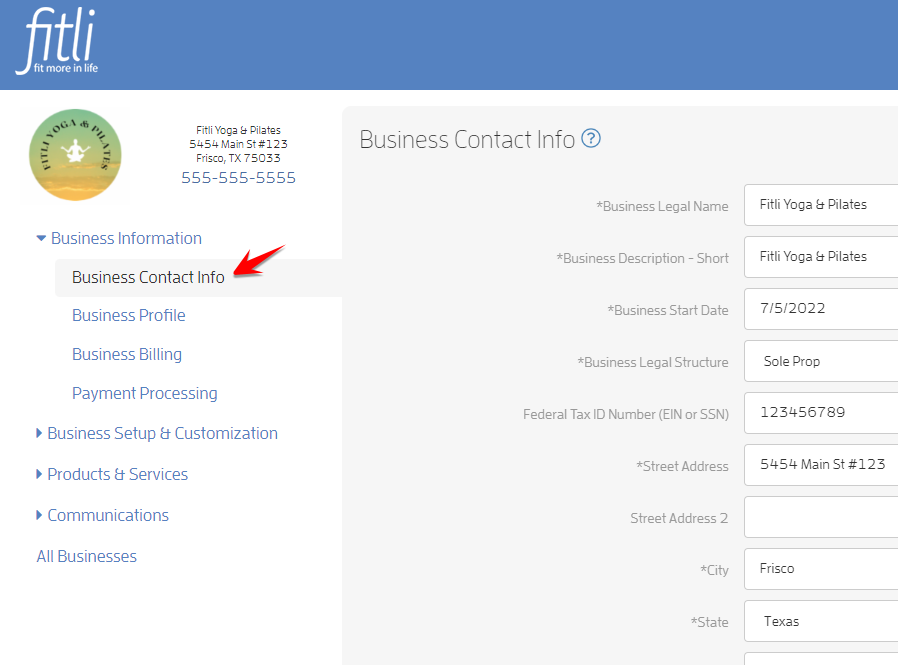Image resolution: width=898 pixels, height=665 pixels.
Task: Open the Business Legal Structure dropdown
Action: pos(821,361)
